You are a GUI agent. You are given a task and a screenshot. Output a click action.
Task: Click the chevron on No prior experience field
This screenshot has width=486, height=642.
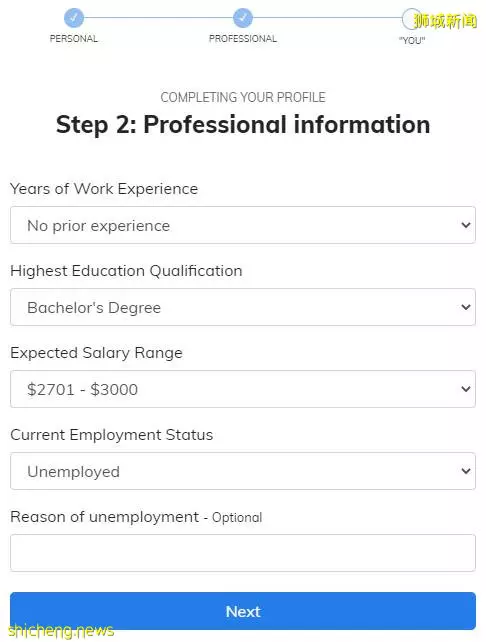click(x=466, y=225)
